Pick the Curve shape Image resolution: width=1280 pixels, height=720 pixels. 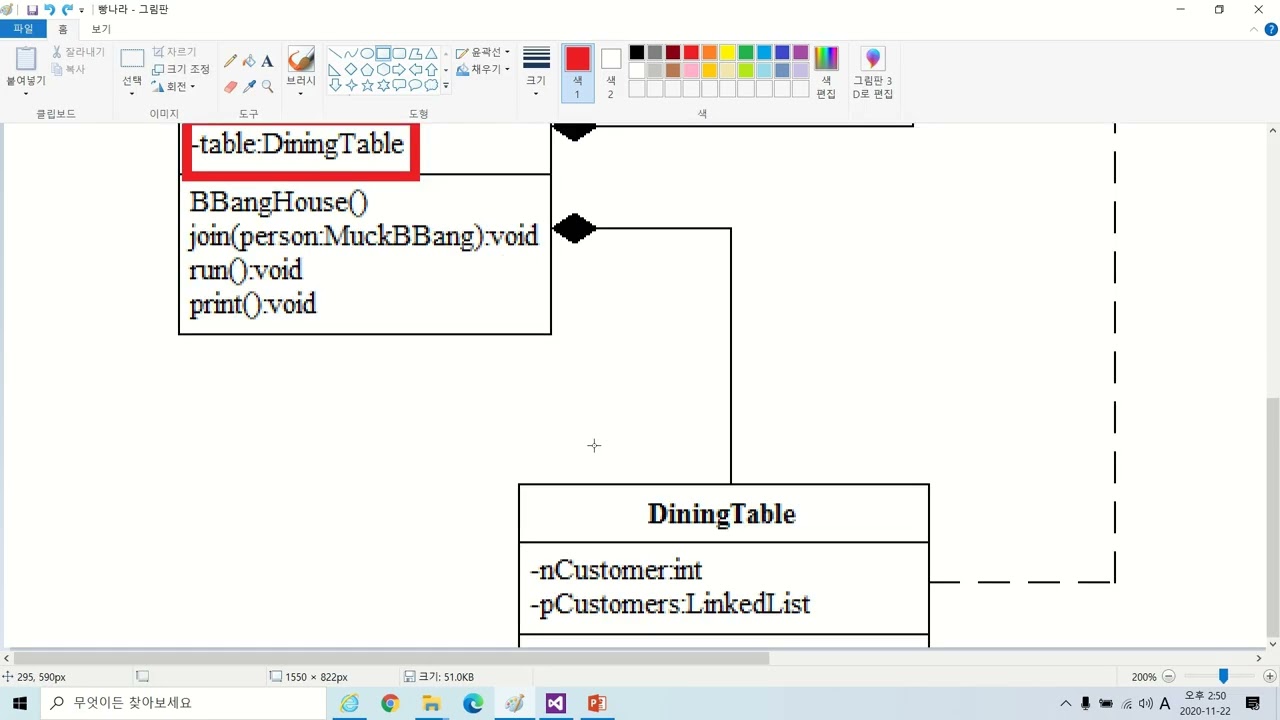click(x=351, y=54)
